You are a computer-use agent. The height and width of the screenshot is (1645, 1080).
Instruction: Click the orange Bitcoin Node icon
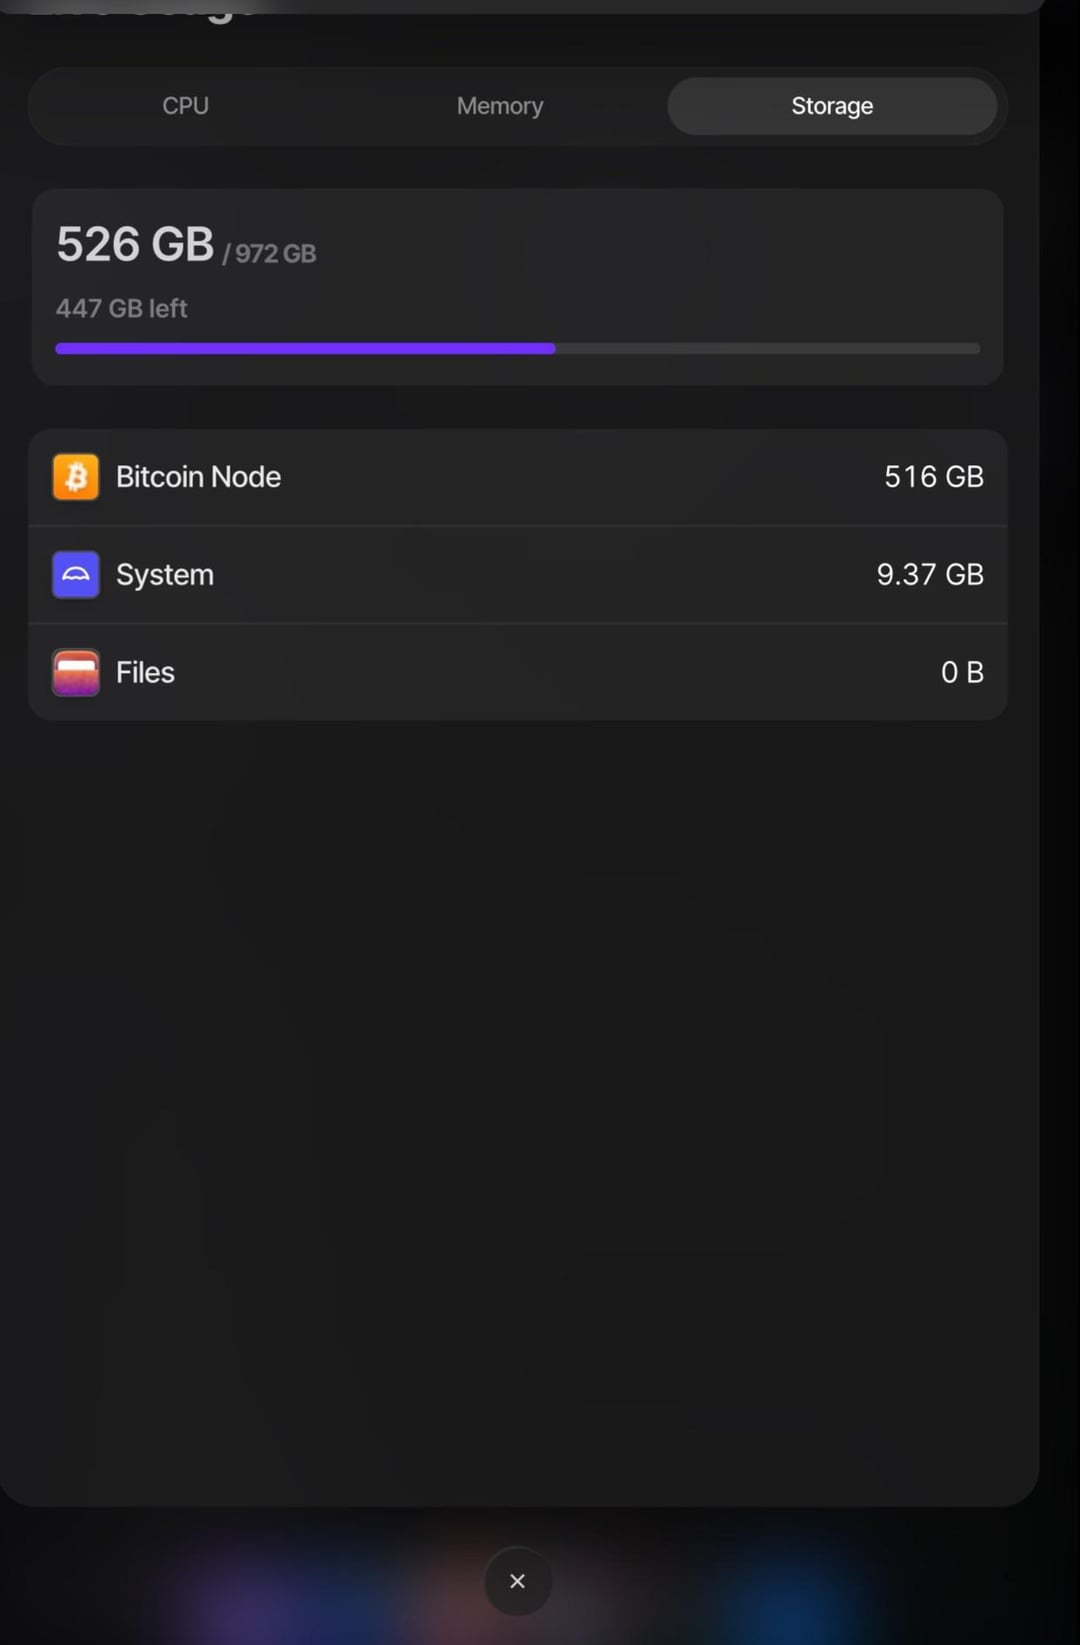76,477
